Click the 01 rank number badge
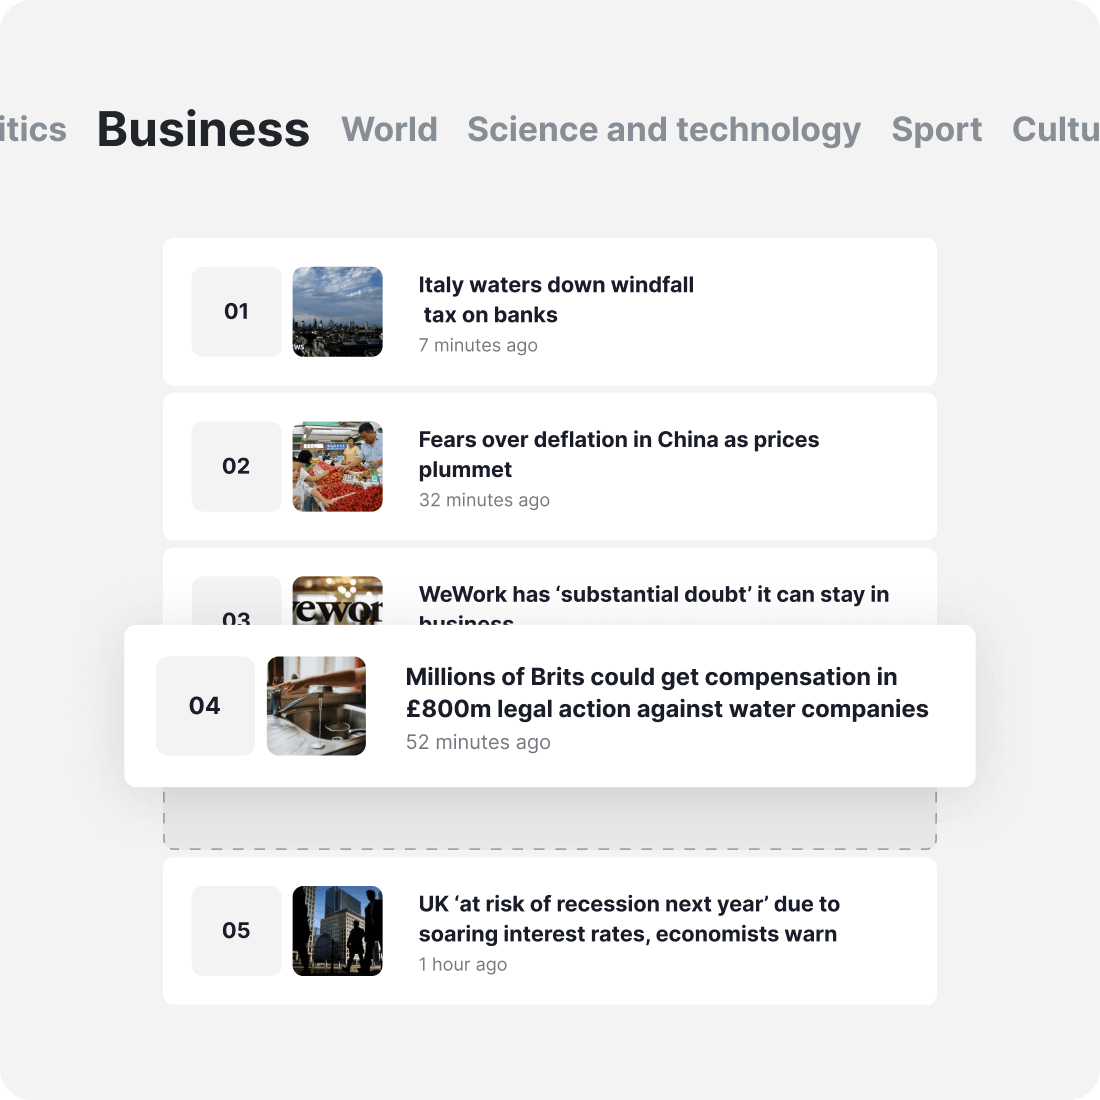The height and width of the screenshot is (1100, 1100). pyautogui.click(x=236, y=311)
